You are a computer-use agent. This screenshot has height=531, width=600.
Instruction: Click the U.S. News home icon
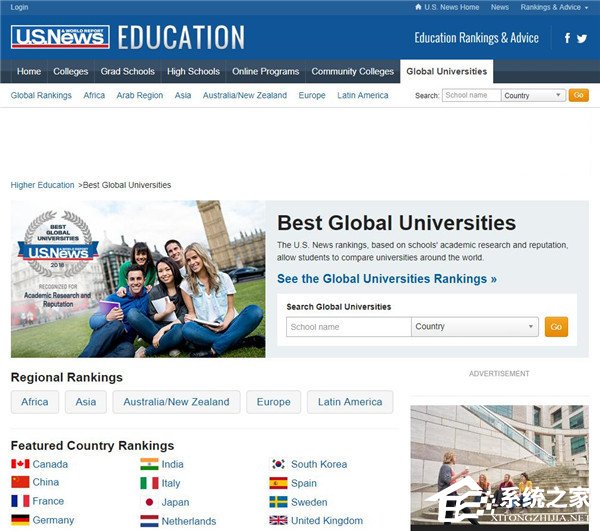coord(418,7)
